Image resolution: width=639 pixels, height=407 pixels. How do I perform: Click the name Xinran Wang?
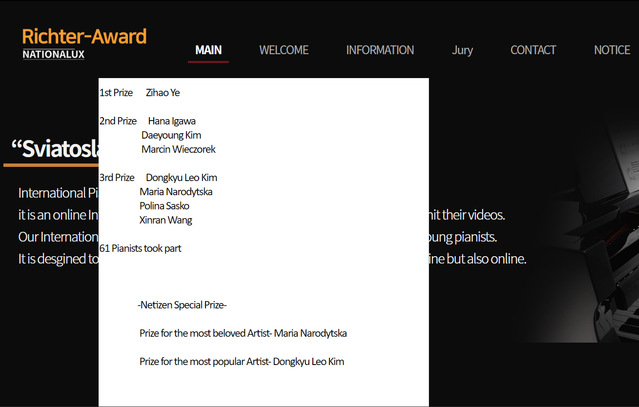click(165, 220)
